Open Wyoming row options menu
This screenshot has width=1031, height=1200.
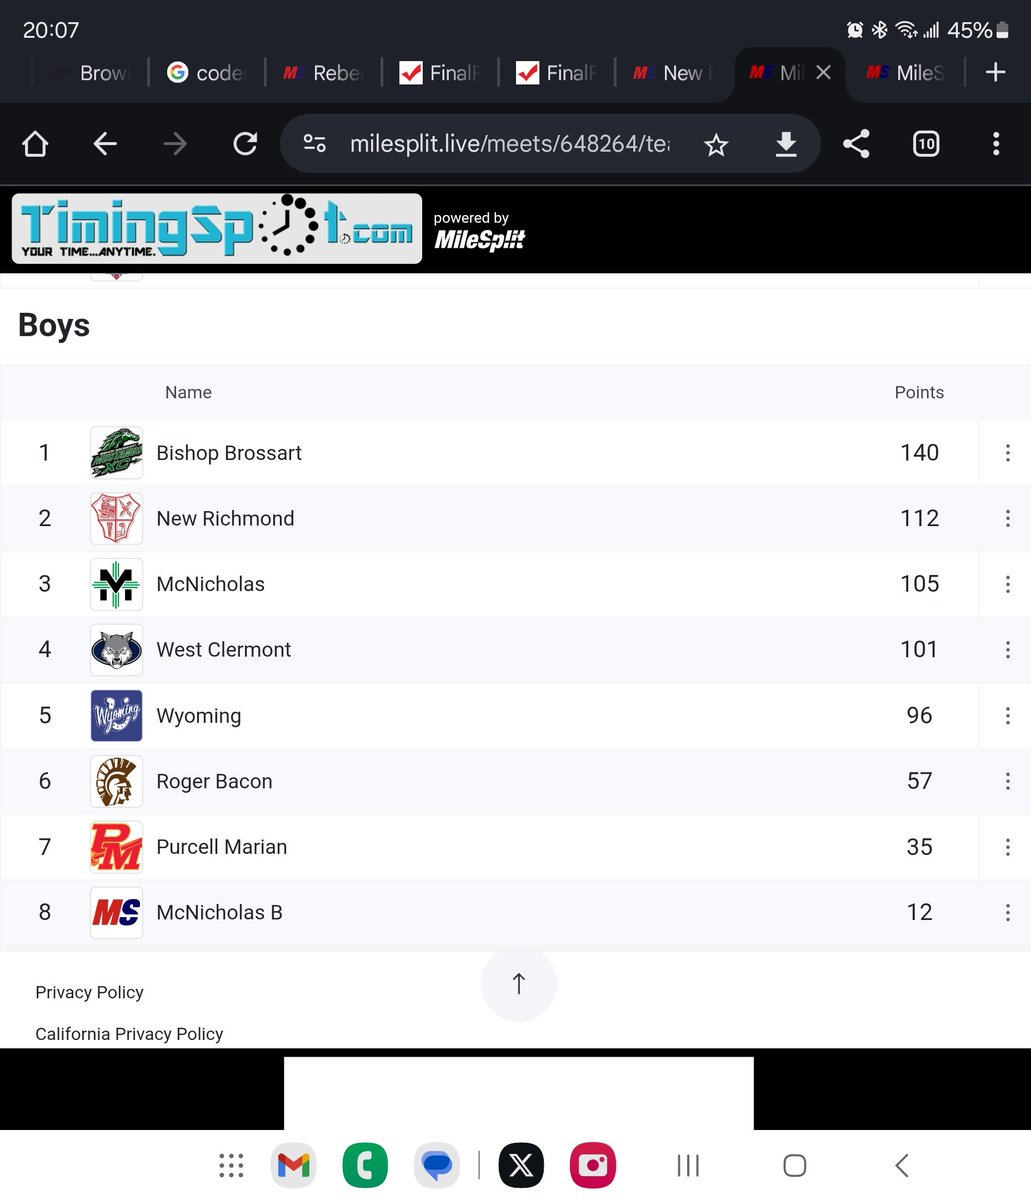[1007, 715]
